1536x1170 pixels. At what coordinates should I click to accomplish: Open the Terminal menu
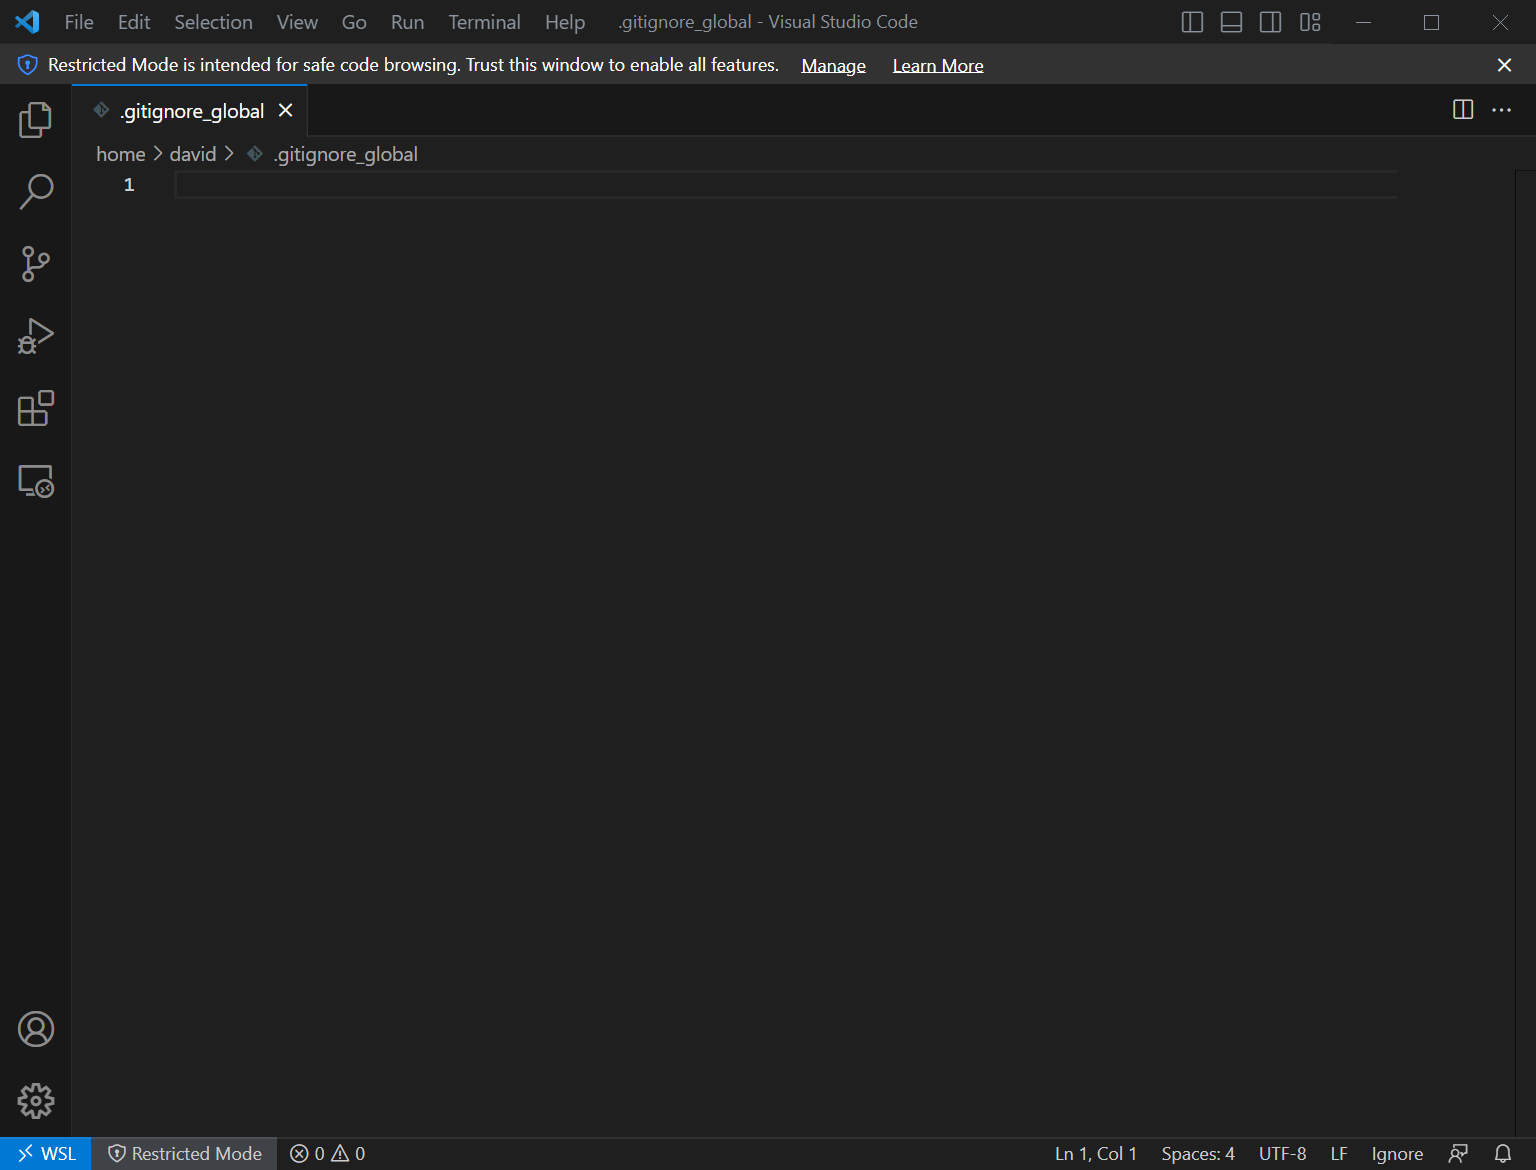click(x=483, y=21)
